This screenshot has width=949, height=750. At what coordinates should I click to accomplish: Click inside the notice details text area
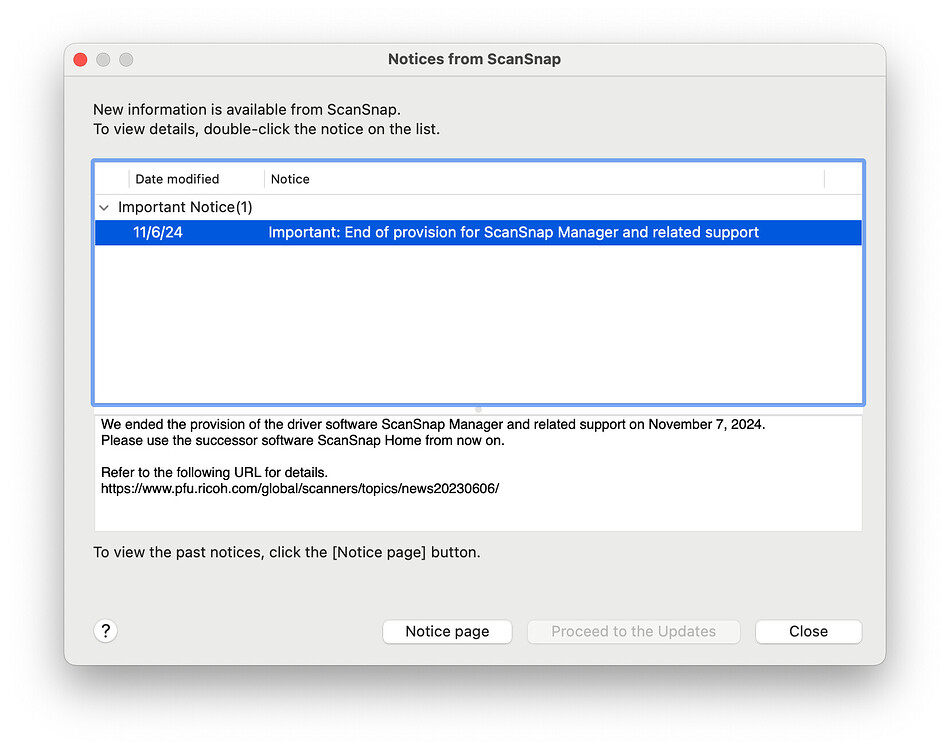478,470
